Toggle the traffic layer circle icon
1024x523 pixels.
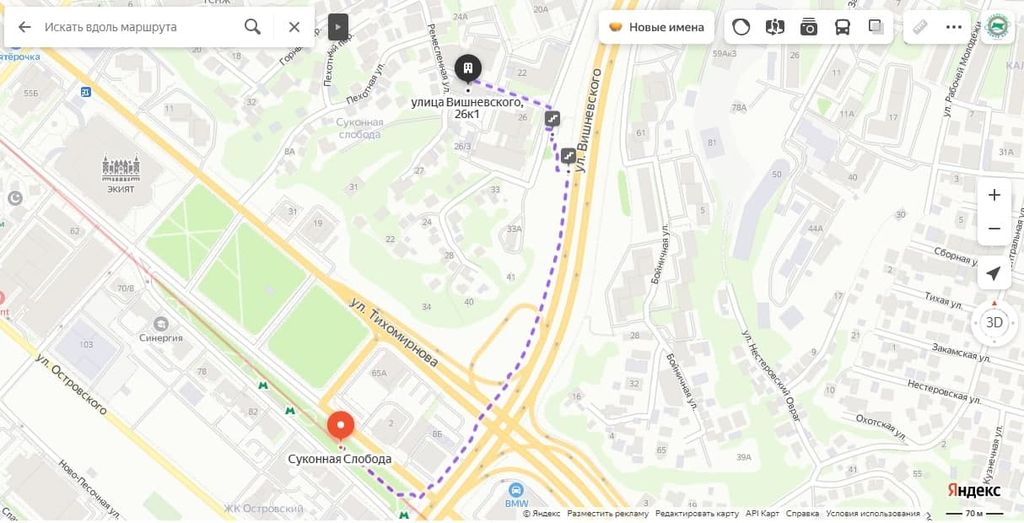(x=741, y=27)
